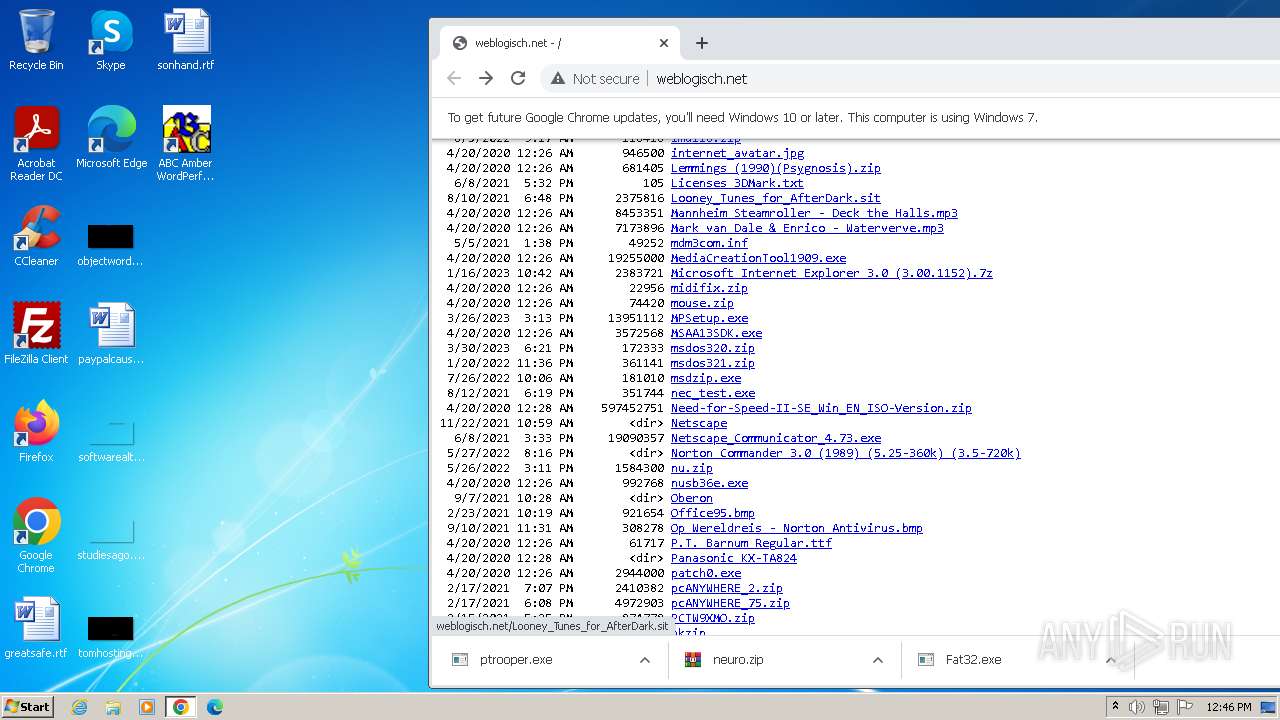Click Chrome forward arrow

click(486, 78)
